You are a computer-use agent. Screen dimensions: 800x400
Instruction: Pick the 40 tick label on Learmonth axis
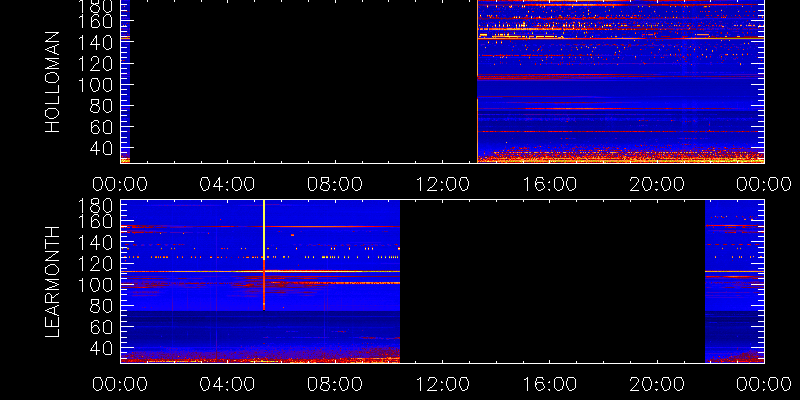(102, 348)
